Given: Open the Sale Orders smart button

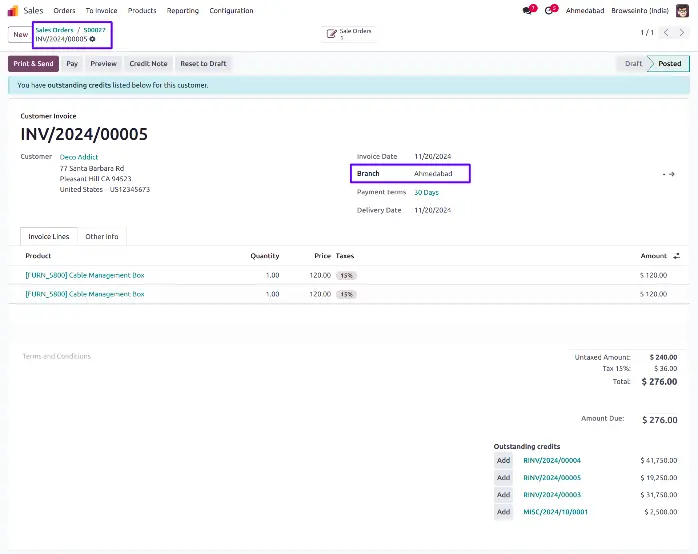Looking at the screenshot, I should (350, 34).
